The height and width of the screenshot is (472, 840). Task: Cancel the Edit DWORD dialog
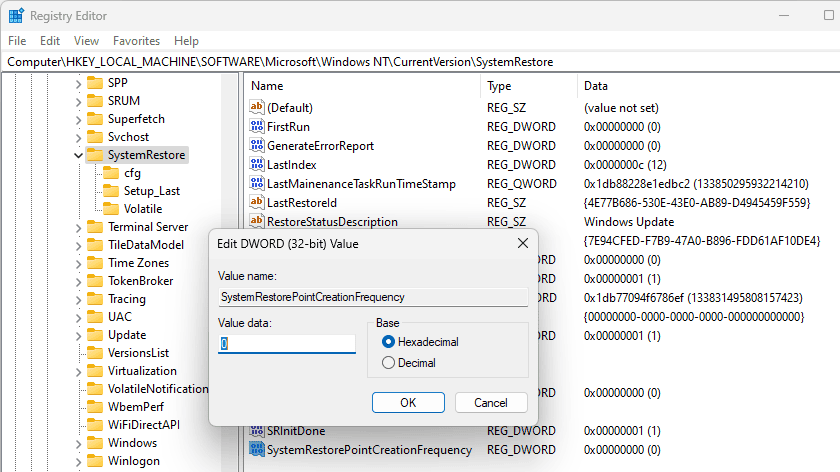click(x=491, y=402)
